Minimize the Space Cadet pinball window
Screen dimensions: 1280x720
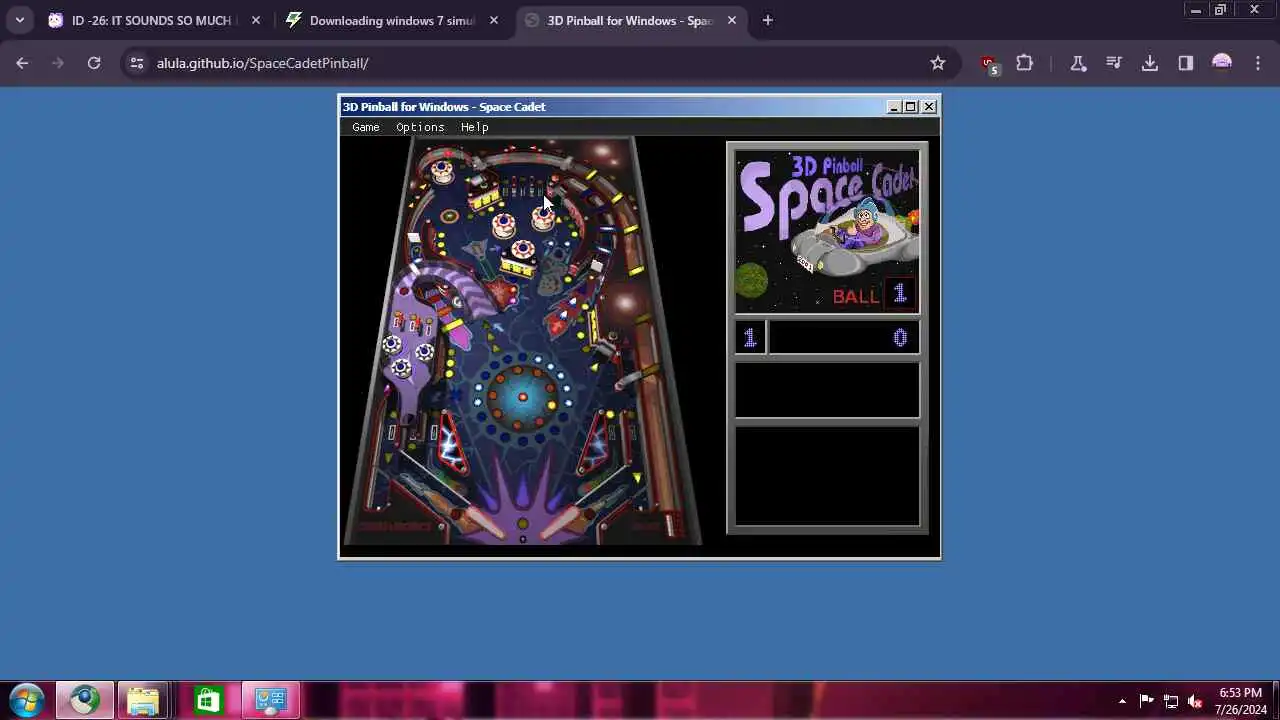(x=893, y=107)
